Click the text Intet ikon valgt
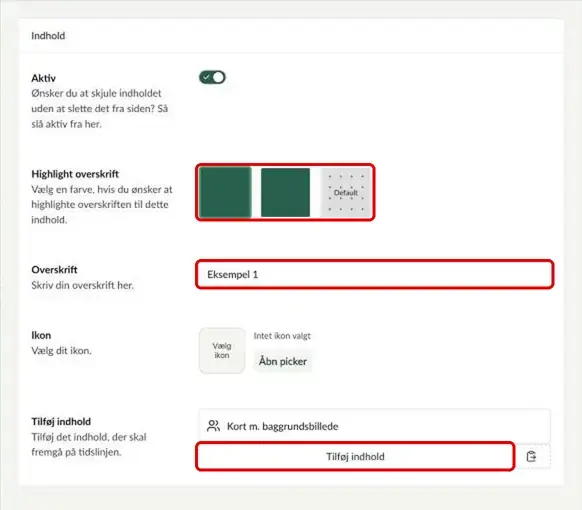Screen dimensions: 582x510 click(282, 336)
